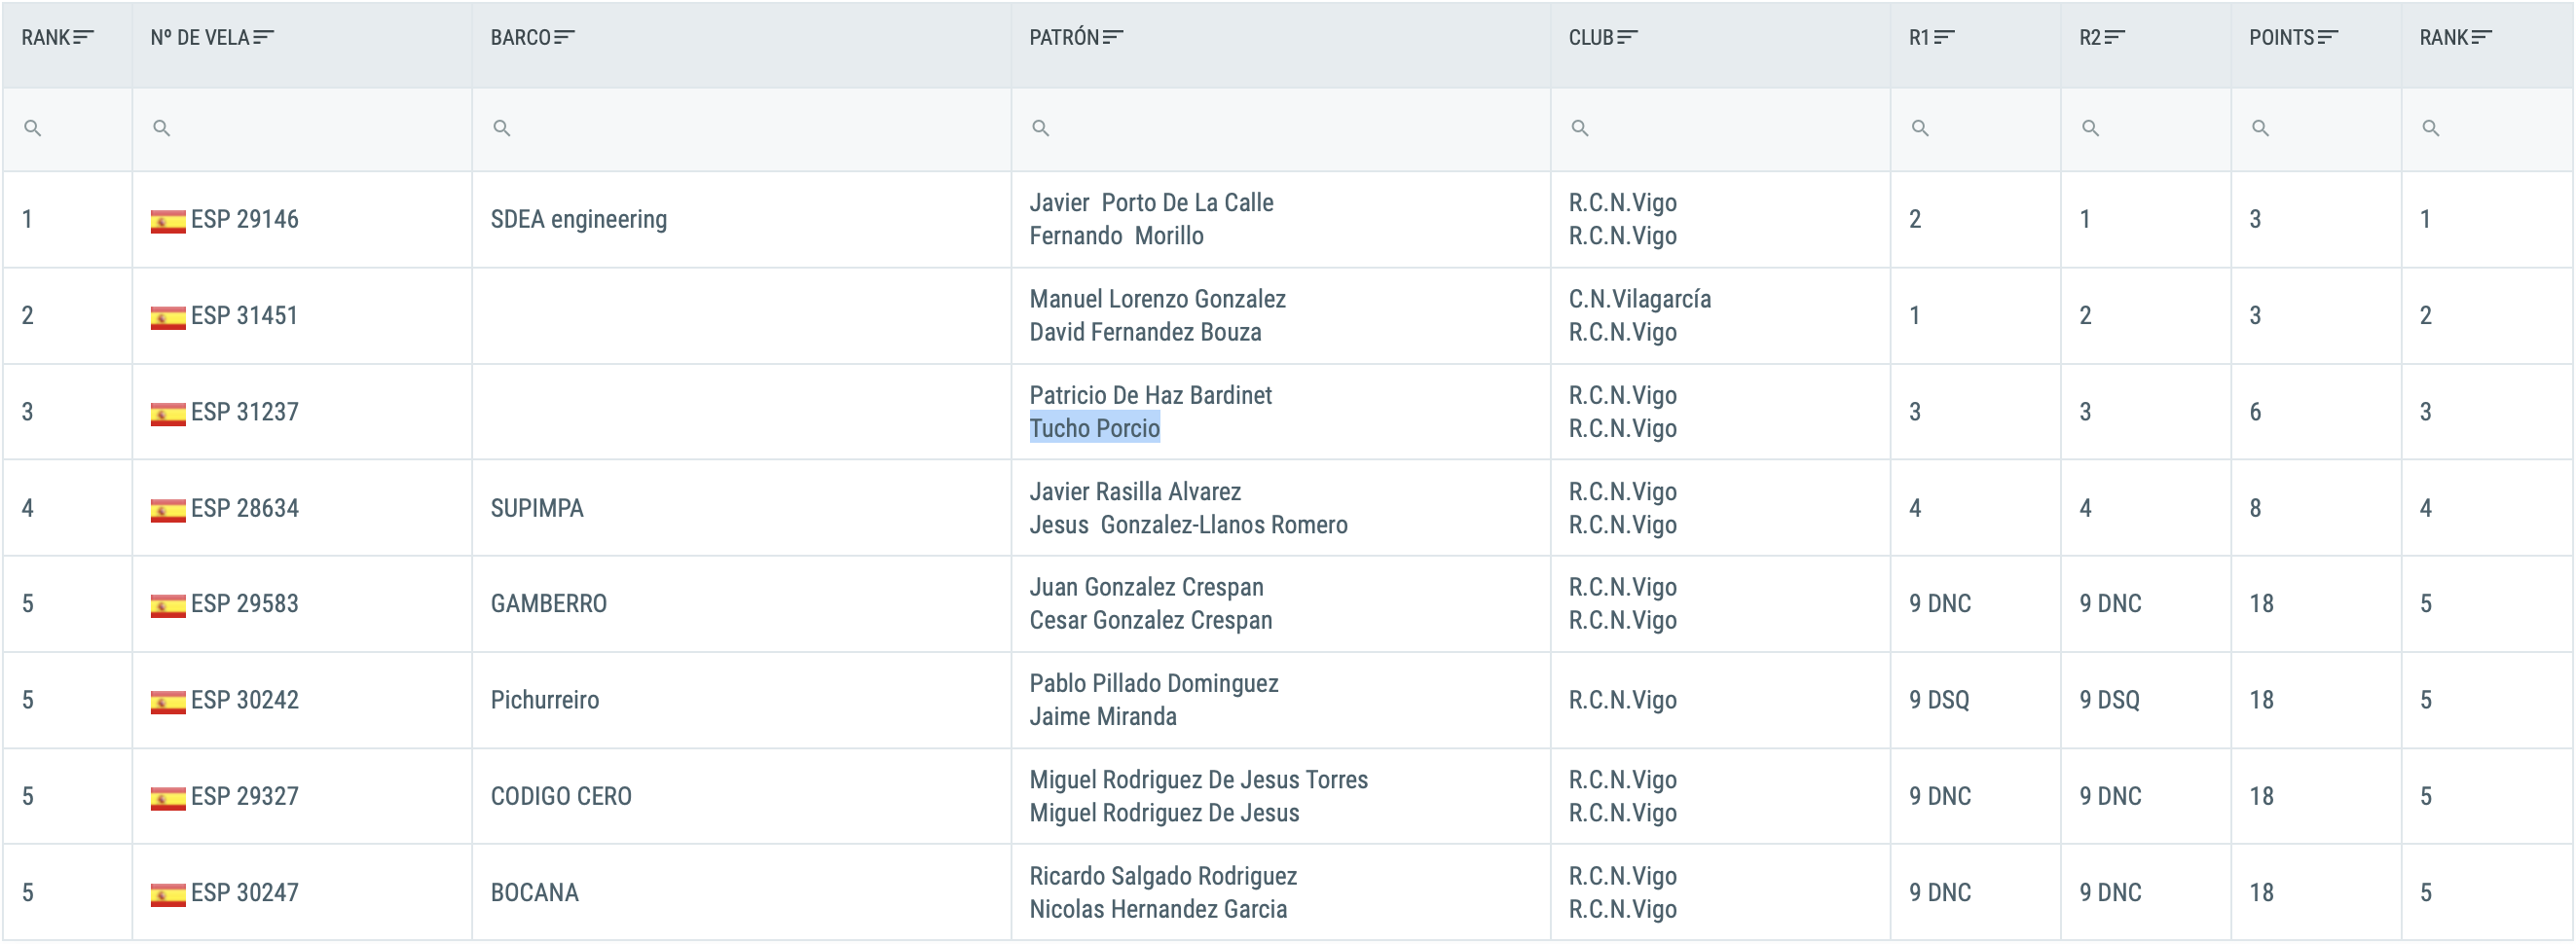The image size is (2576, 944).
Task: Select the highlighted name Tucho Porcio
Action: point(1095,428)
